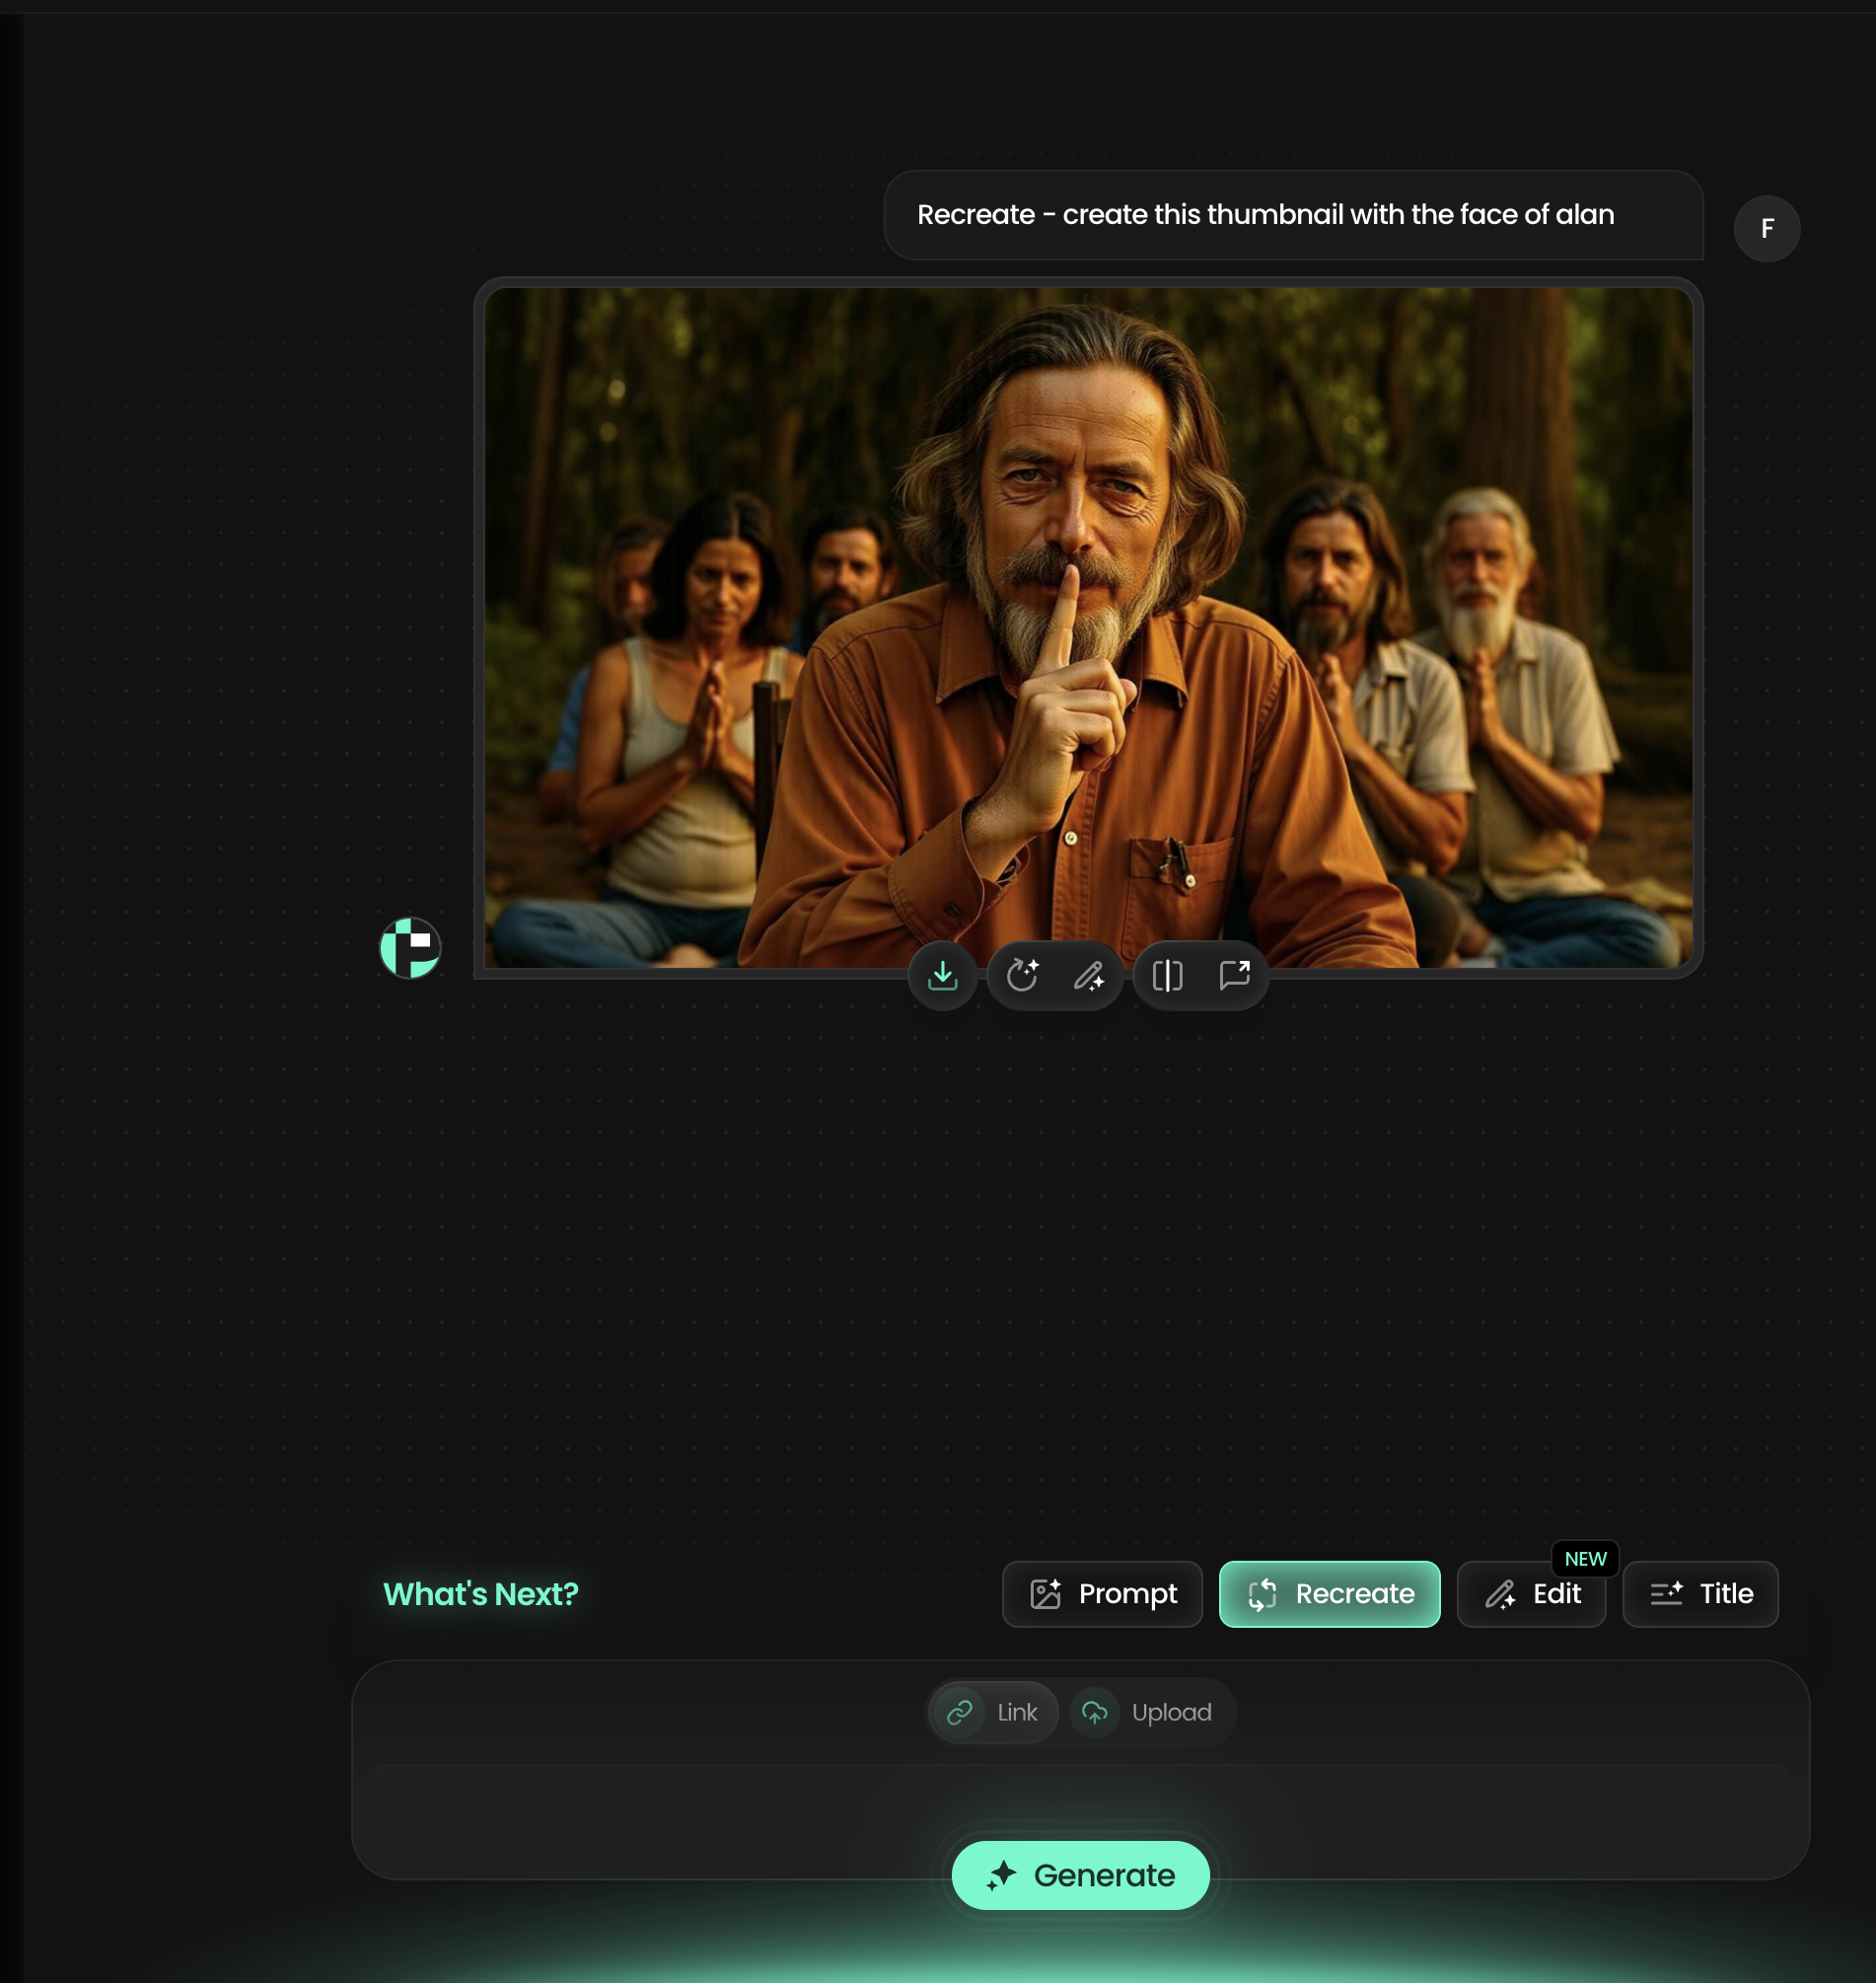The width and height of the screenshot is (1876, 1983).
Task: Click the Generate button
Action: 1080,1875
